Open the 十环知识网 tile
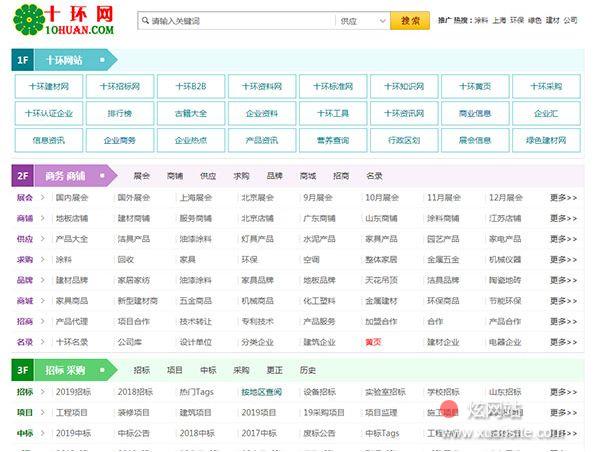 point(404,86)
